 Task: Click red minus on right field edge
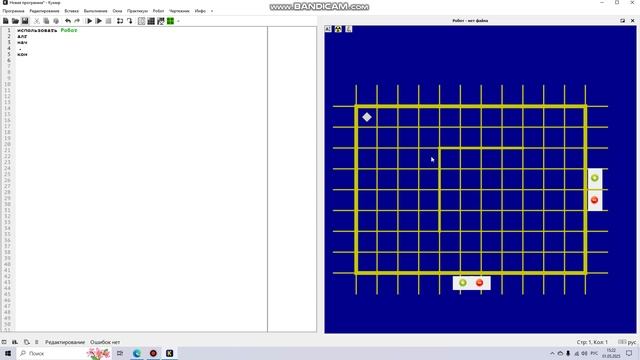coord(594,200)
